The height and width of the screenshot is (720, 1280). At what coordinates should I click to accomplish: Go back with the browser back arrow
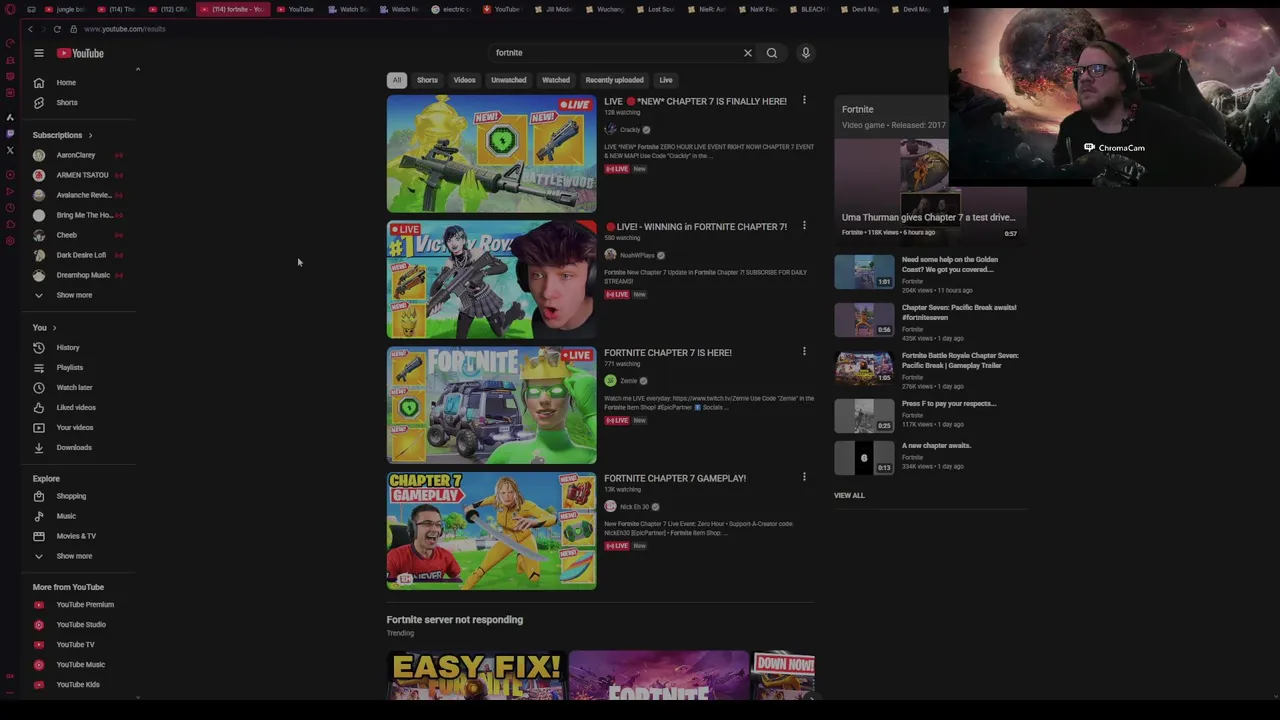[30, 29]
